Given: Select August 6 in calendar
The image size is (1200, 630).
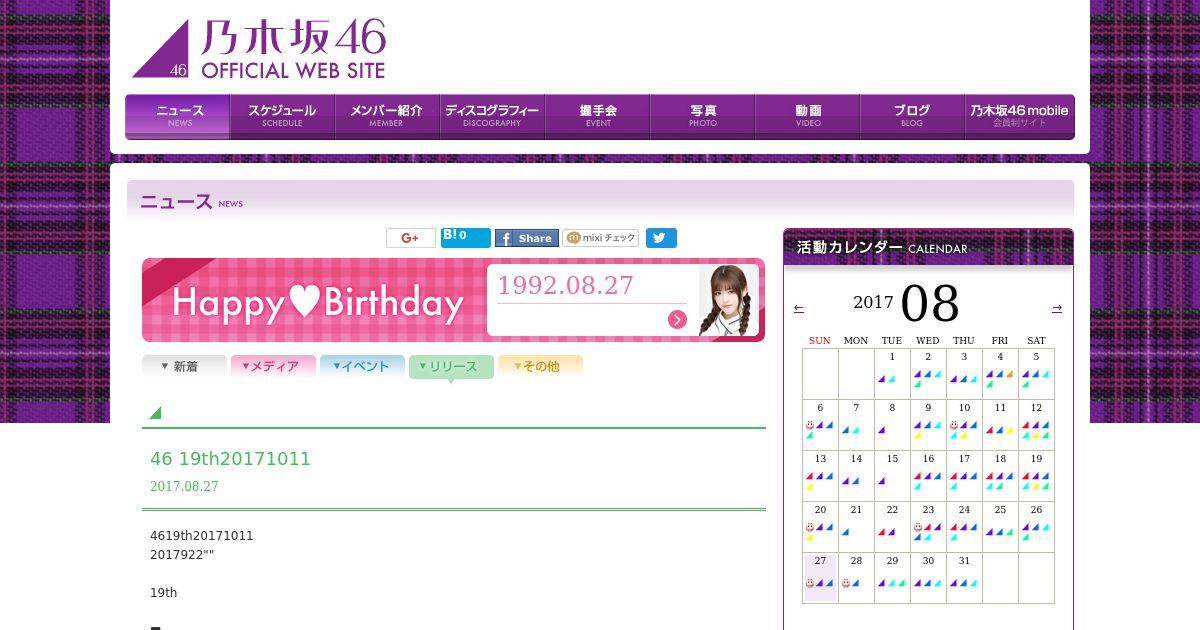Looking at the screenshot, I should (820, 424).
